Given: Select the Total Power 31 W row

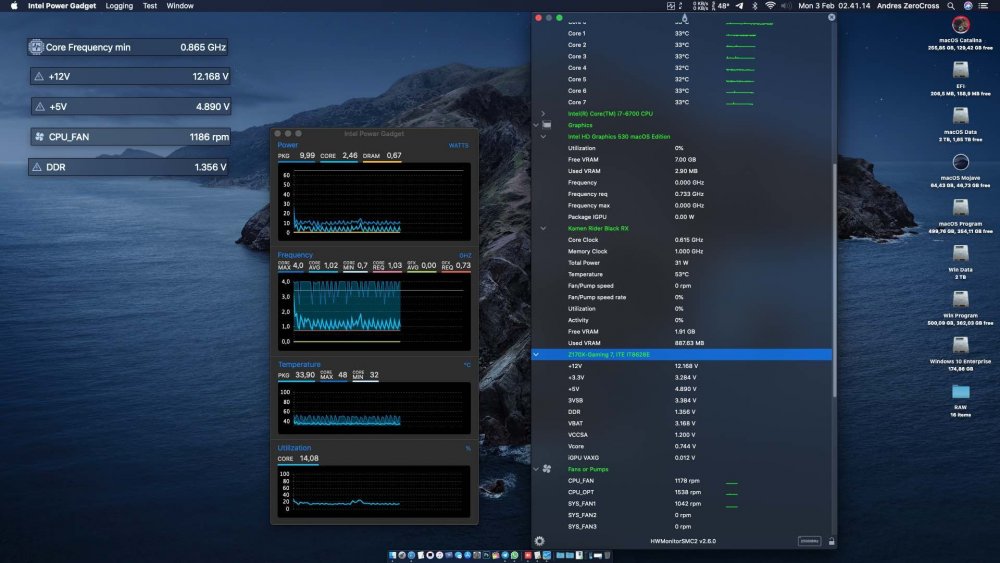Looking at the screenshot, I should (x=682, y=263).
